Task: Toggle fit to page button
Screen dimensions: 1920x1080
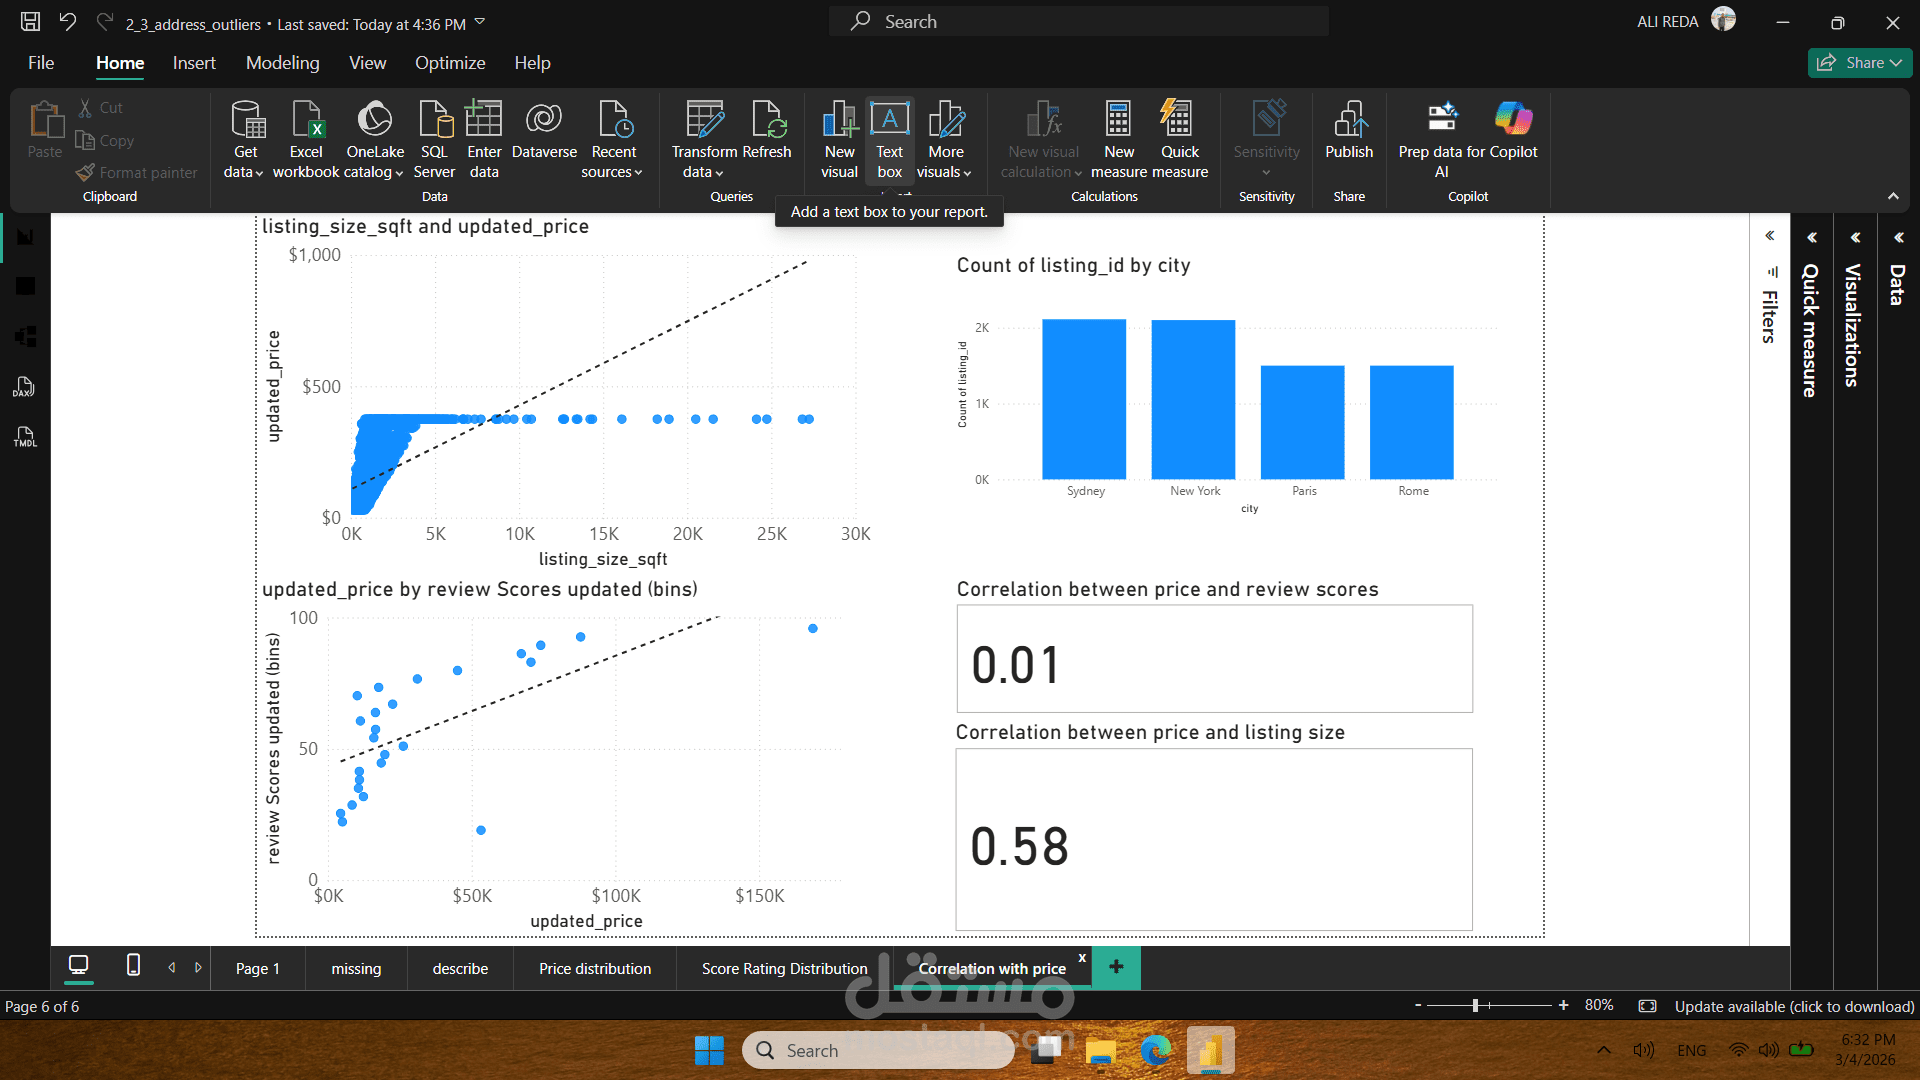Action: pyautogui.click(x=1647, y=1006)
